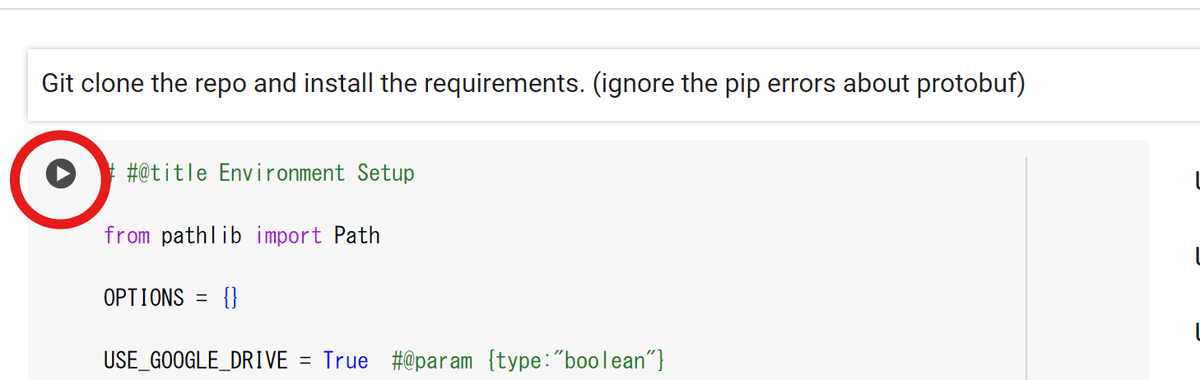
Task: Click the 'Path' class name
Action: [x=357, y=236]
